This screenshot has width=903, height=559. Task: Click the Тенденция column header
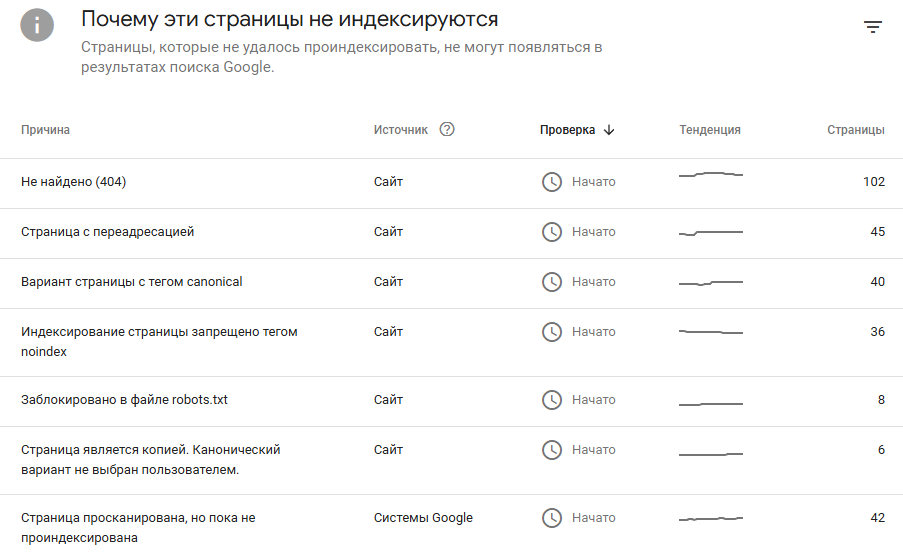710,130
